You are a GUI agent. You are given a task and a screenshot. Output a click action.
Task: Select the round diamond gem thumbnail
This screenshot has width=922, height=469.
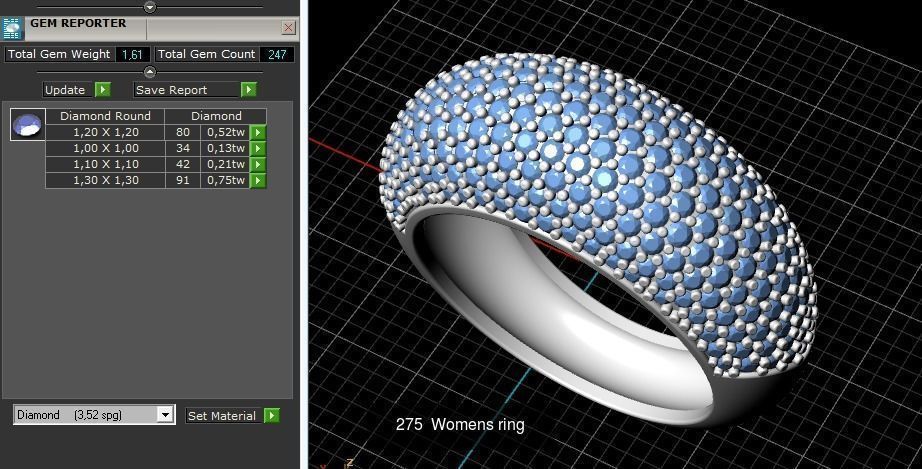tap(28, 125)
